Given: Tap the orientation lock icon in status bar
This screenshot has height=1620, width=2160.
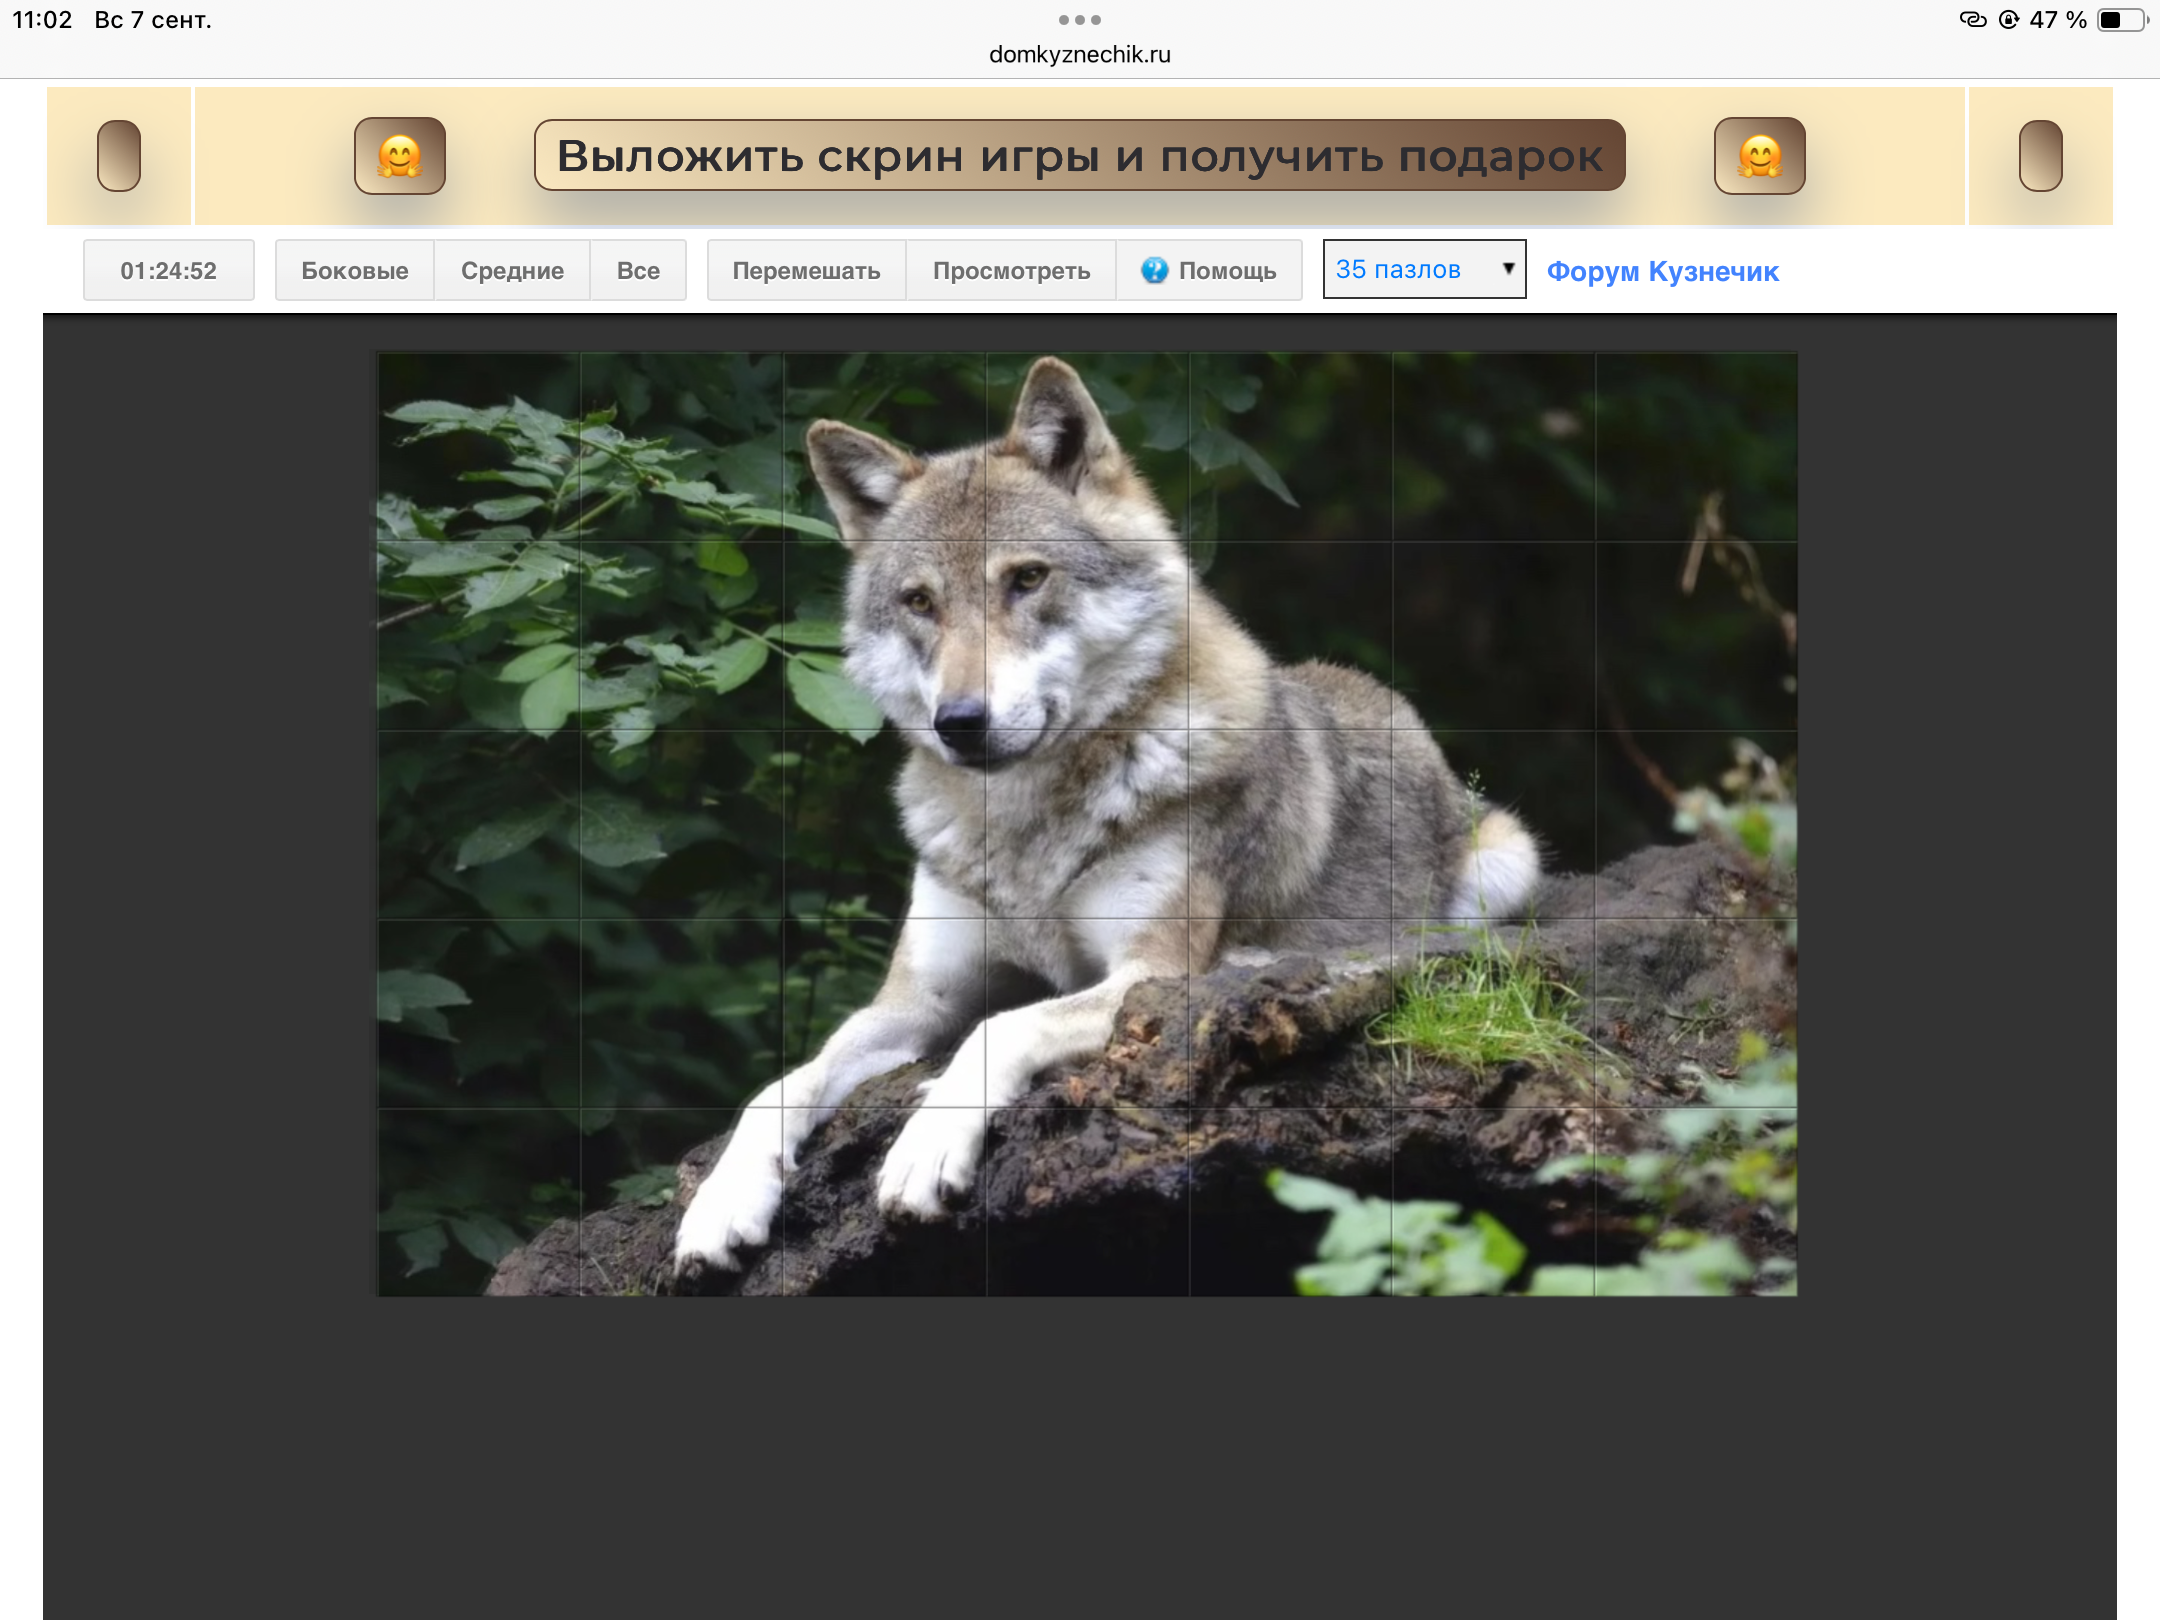Looking at the screenshot, I should pyautogui.click(x=2008, y=20).
